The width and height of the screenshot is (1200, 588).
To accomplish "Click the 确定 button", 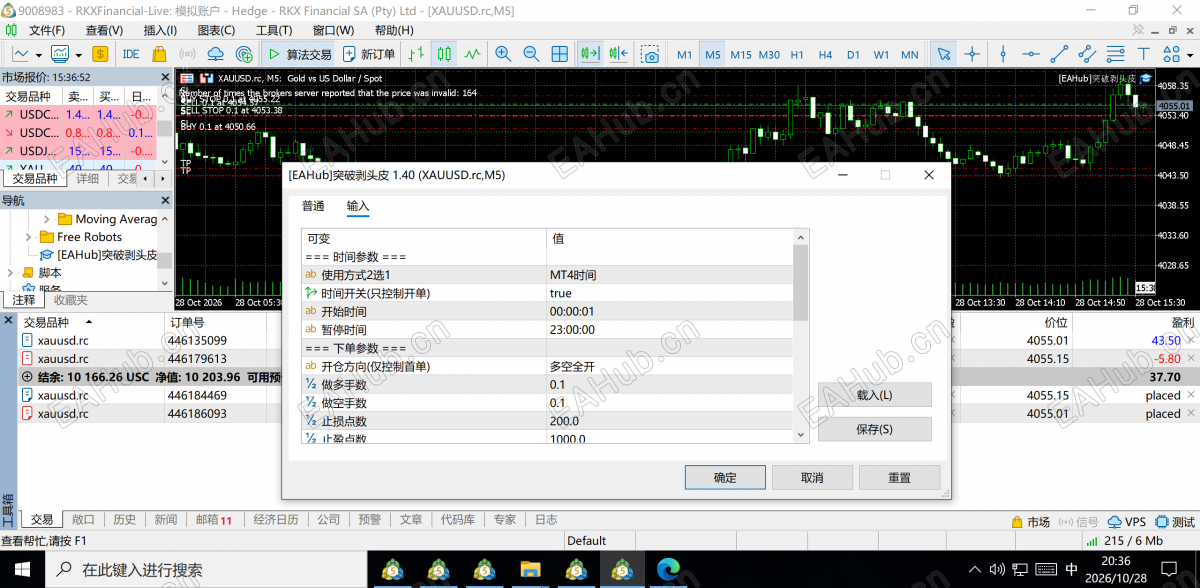I will (725, 478).
